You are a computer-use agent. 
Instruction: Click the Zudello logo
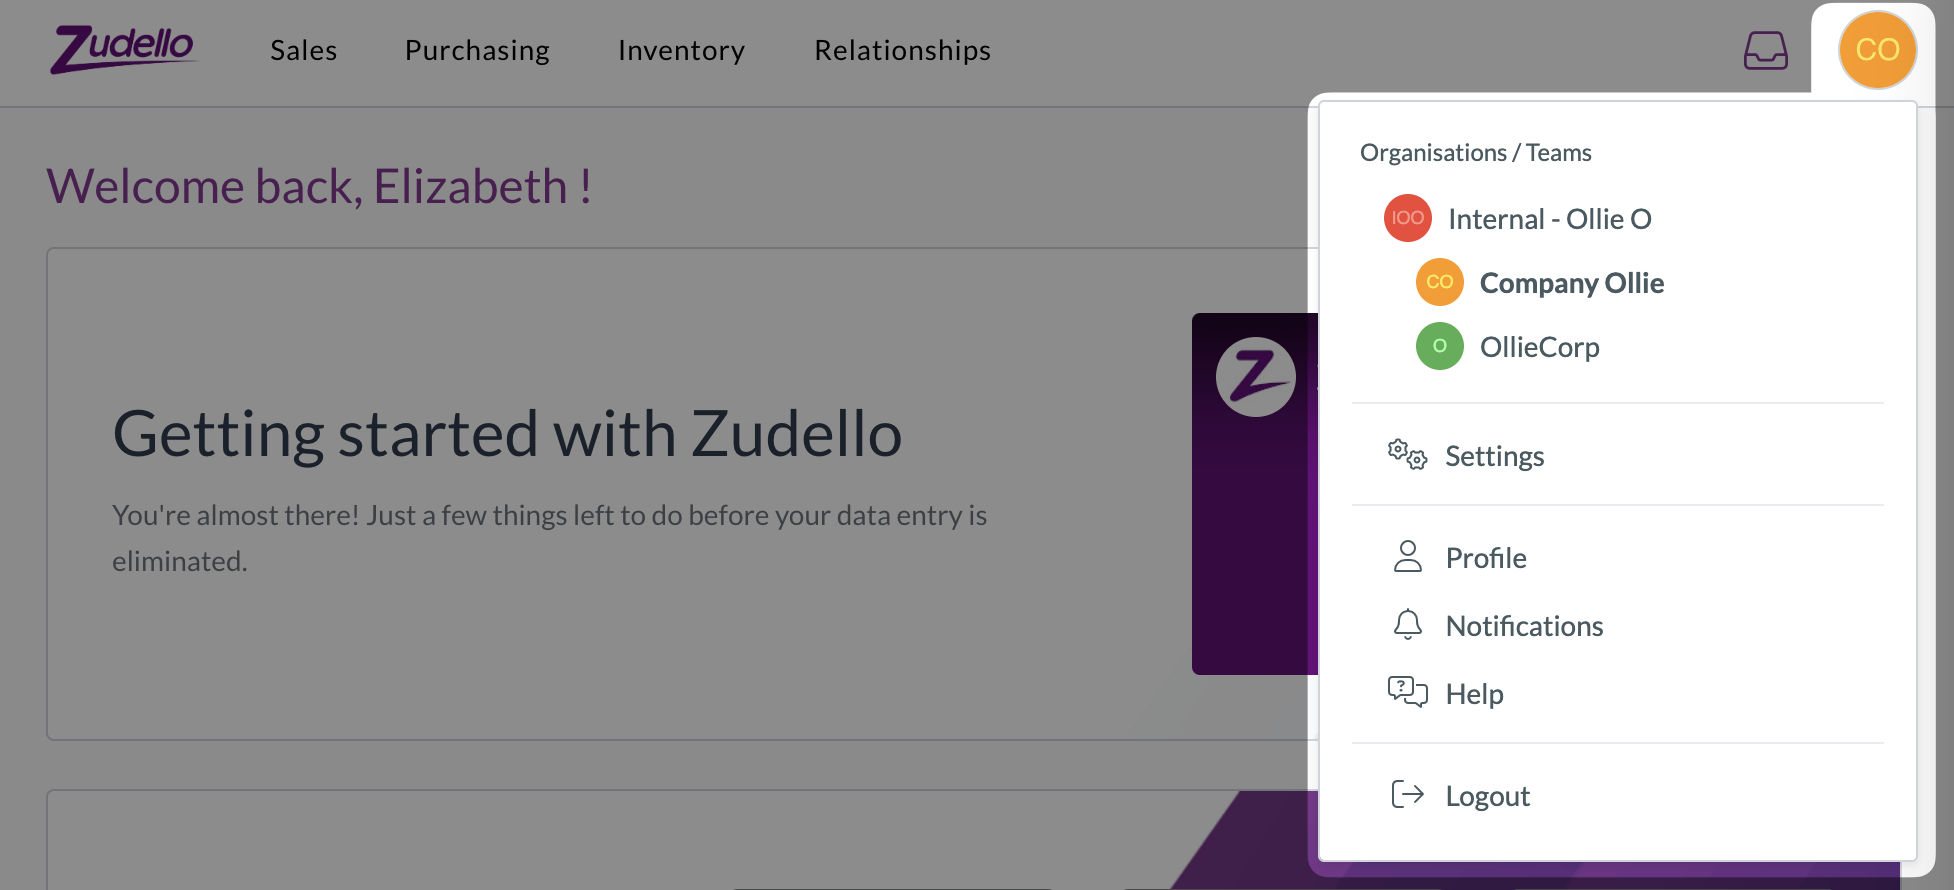coord(123,49)
